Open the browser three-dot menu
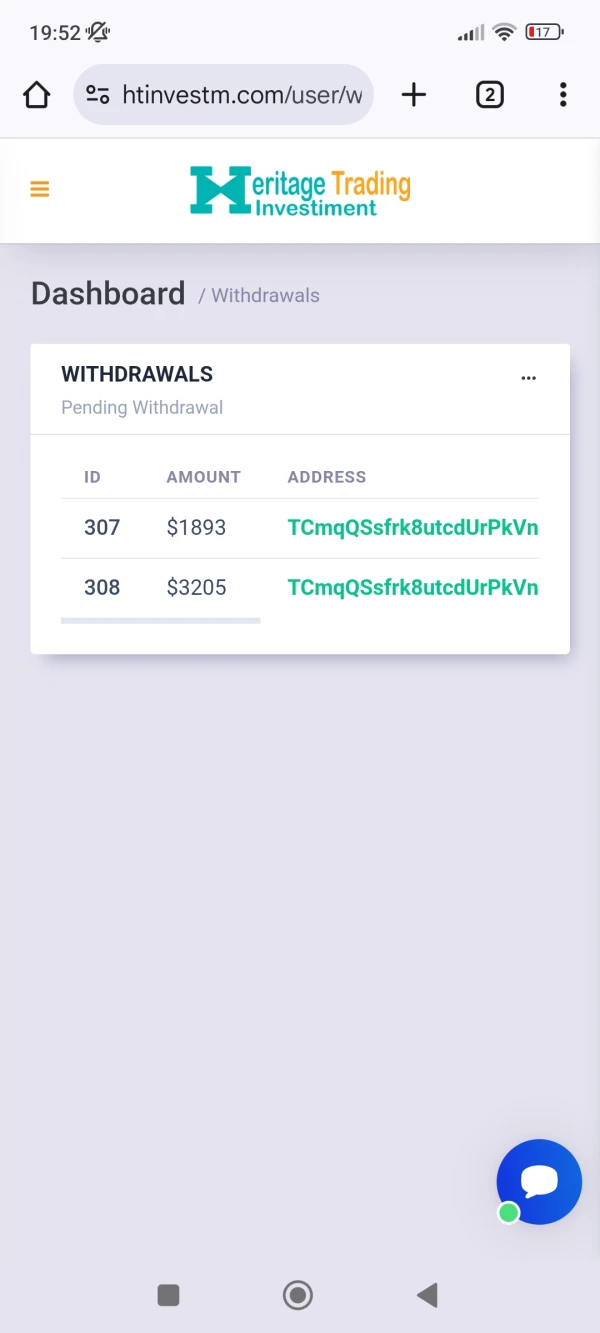Screen dimensions: 600x1333 coord(563,95)
